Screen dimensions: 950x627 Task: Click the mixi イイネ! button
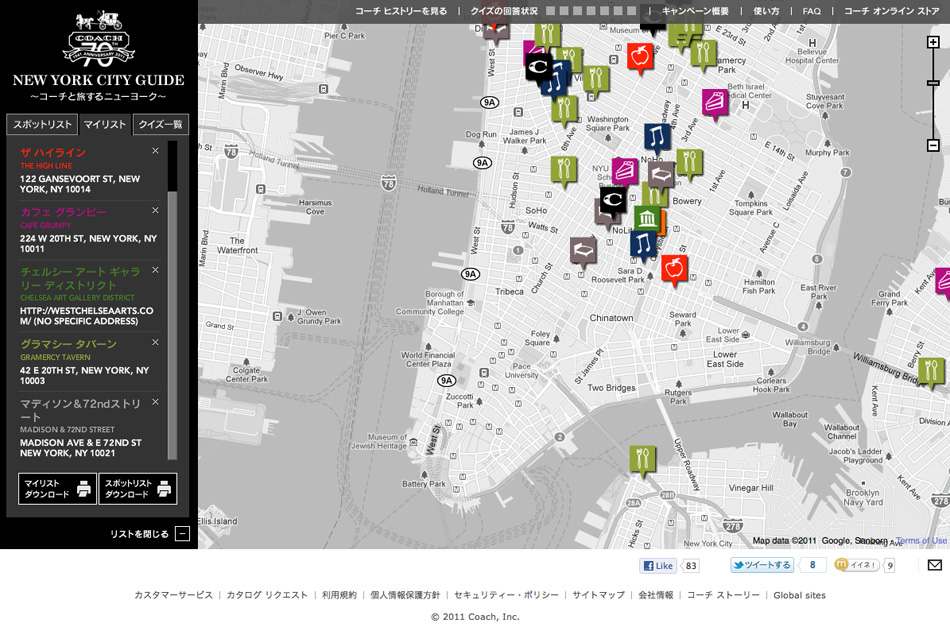coord(857,565)
